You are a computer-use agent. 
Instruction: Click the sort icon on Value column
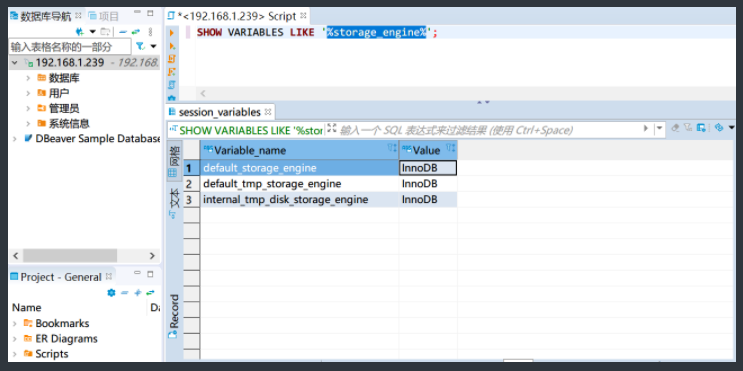pyautogui.click(x=450, y=148)
